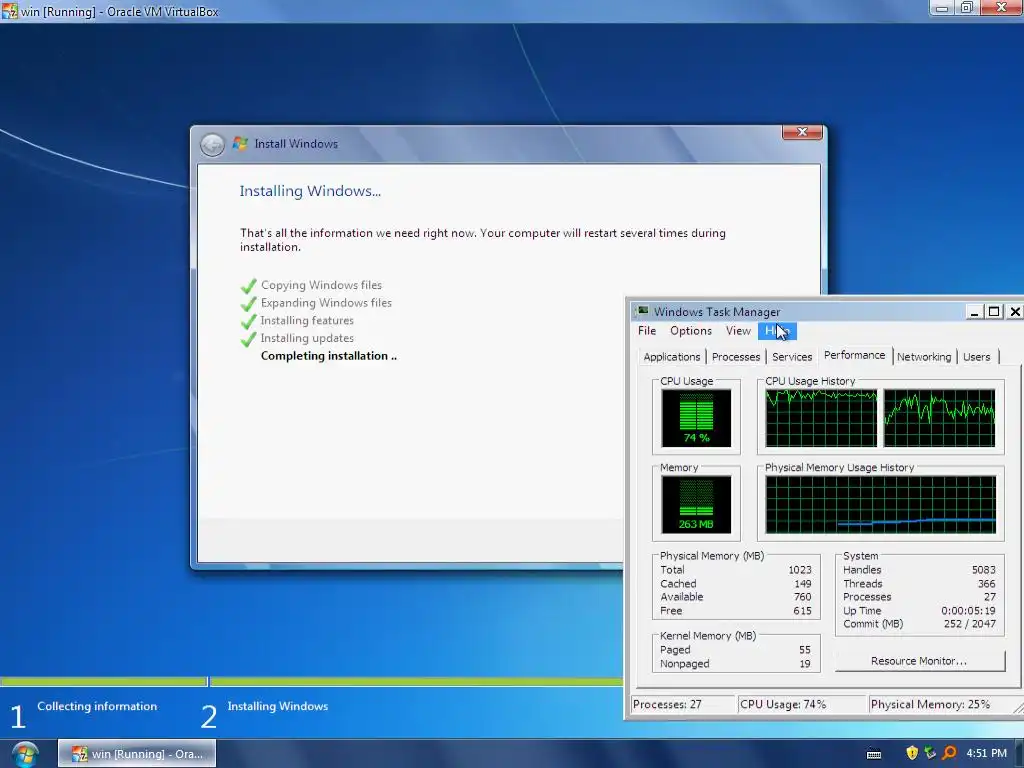
Task: Click the Available memory value 760
Action: pyautogui.click(x=803, y=597)
